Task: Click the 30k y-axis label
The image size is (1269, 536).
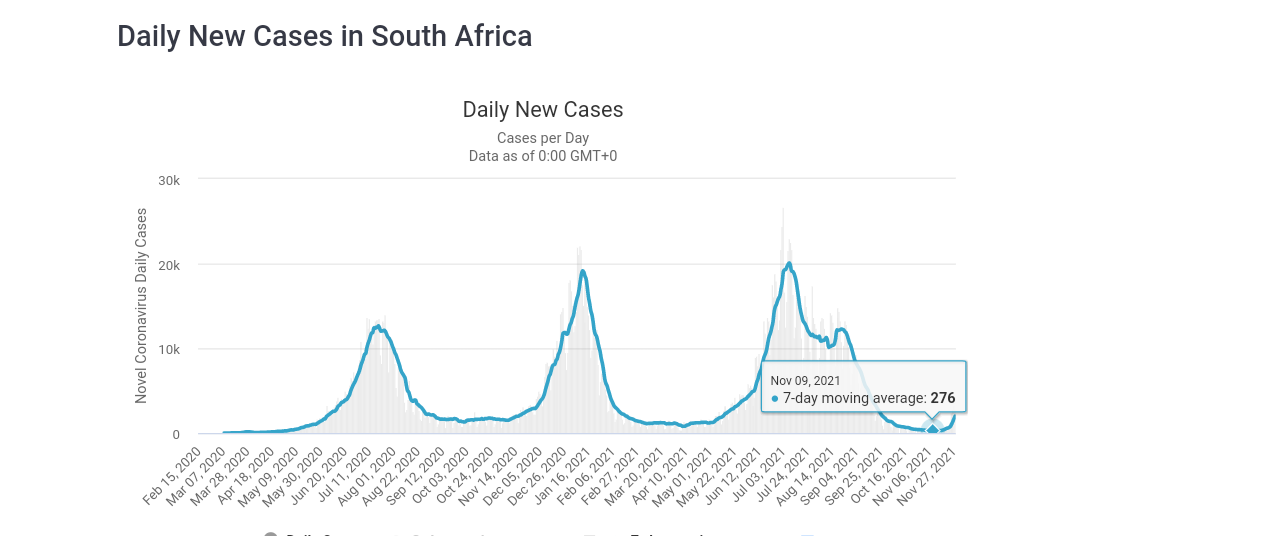Action: (x=169, y=180)
